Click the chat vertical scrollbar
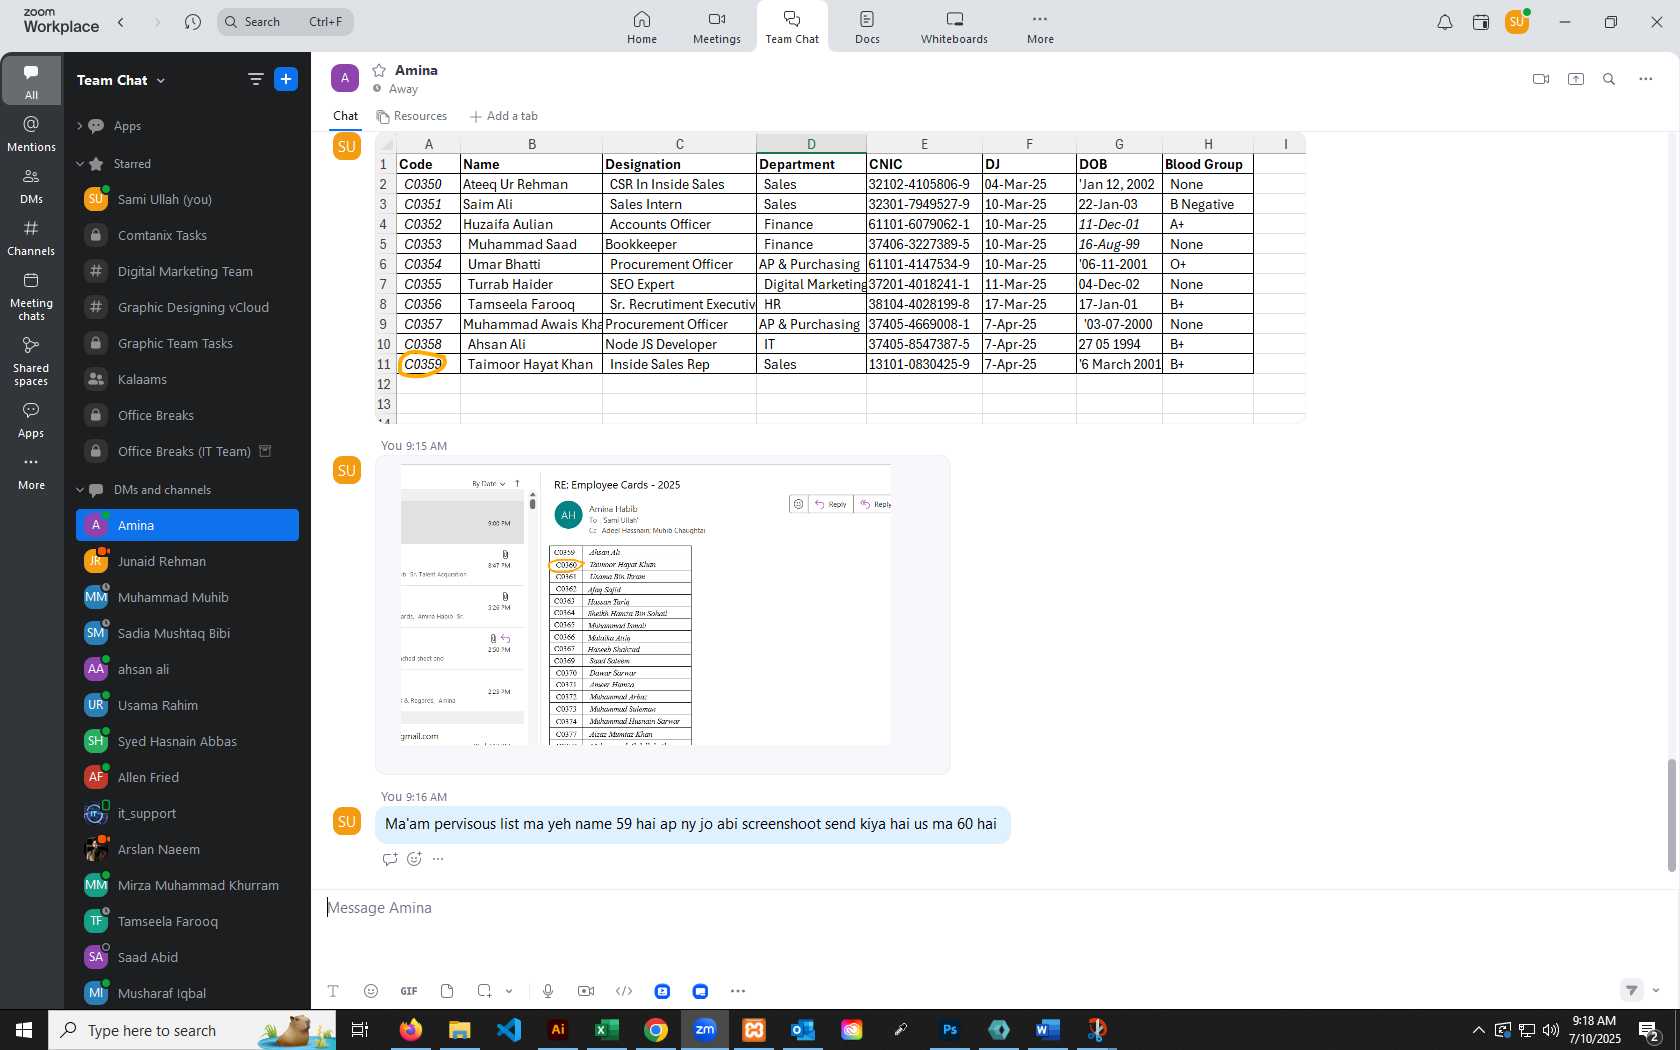Image resolution: width=1680 pixels, height=1050 pixels. click(x=1670, y=815)
